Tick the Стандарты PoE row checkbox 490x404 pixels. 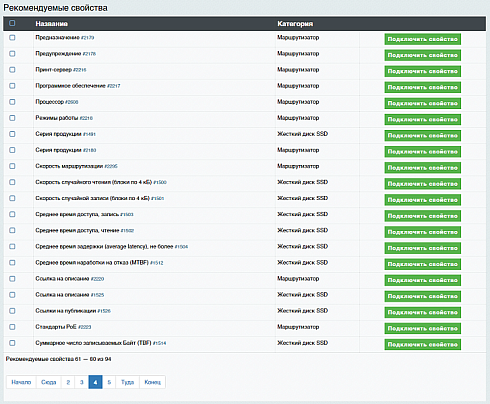(12, 327)
